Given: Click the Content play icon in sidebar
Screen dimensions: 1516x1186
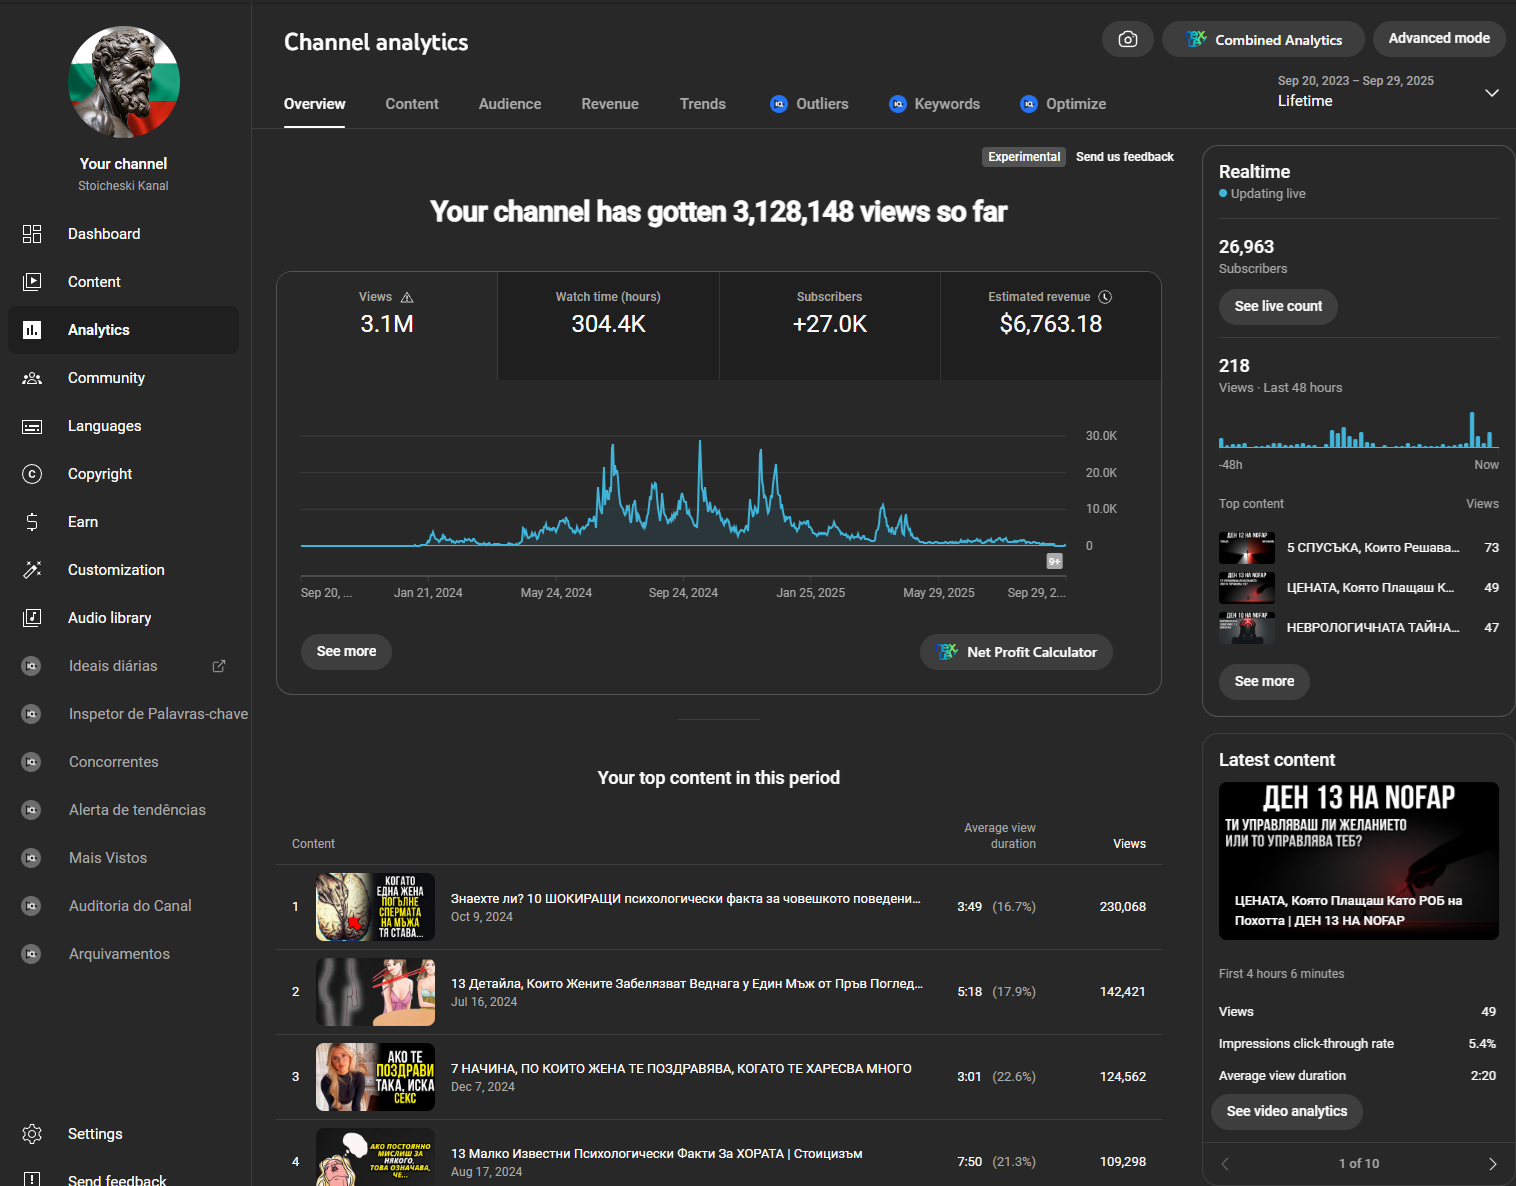Looking at the screenshot, I should click(x=32, y=282).
